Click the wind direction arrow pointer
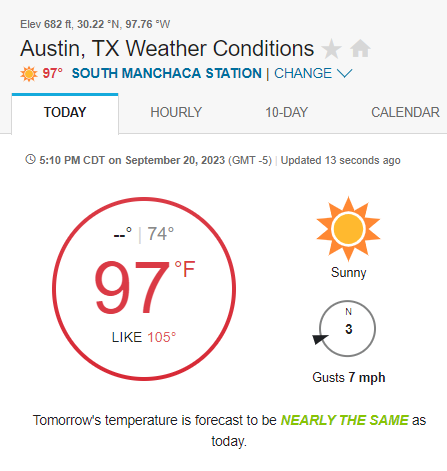447x471 pixels. click(x=320, y=339)
